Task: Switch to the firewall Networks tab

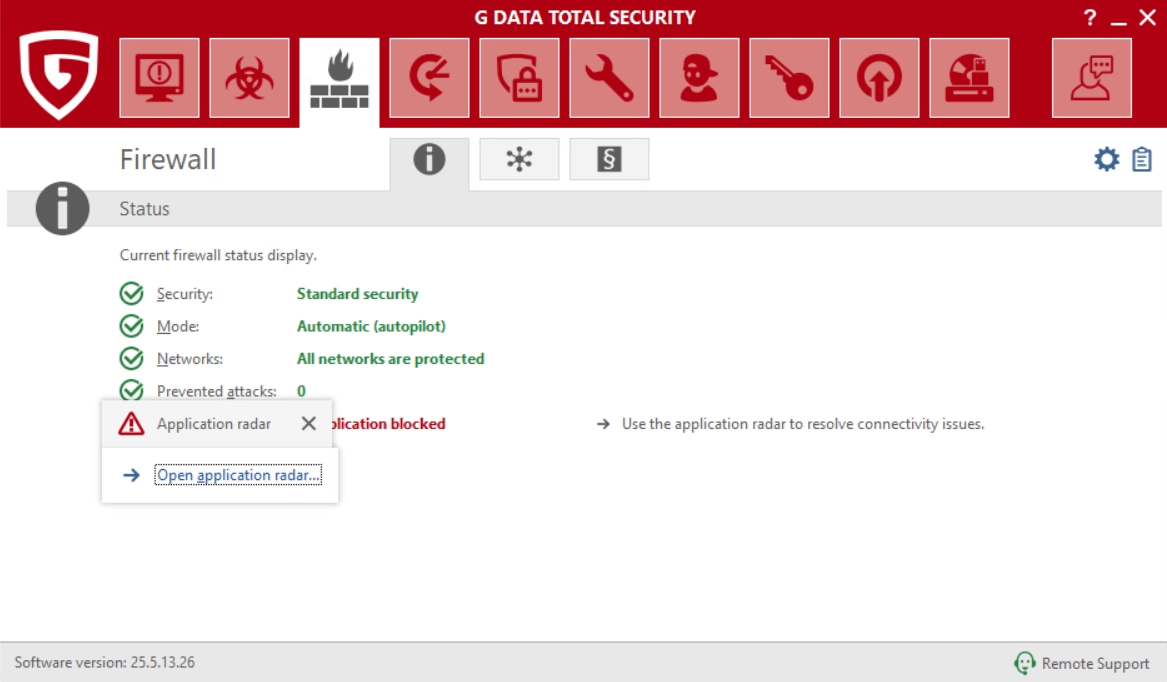Action: pos(519,160)
